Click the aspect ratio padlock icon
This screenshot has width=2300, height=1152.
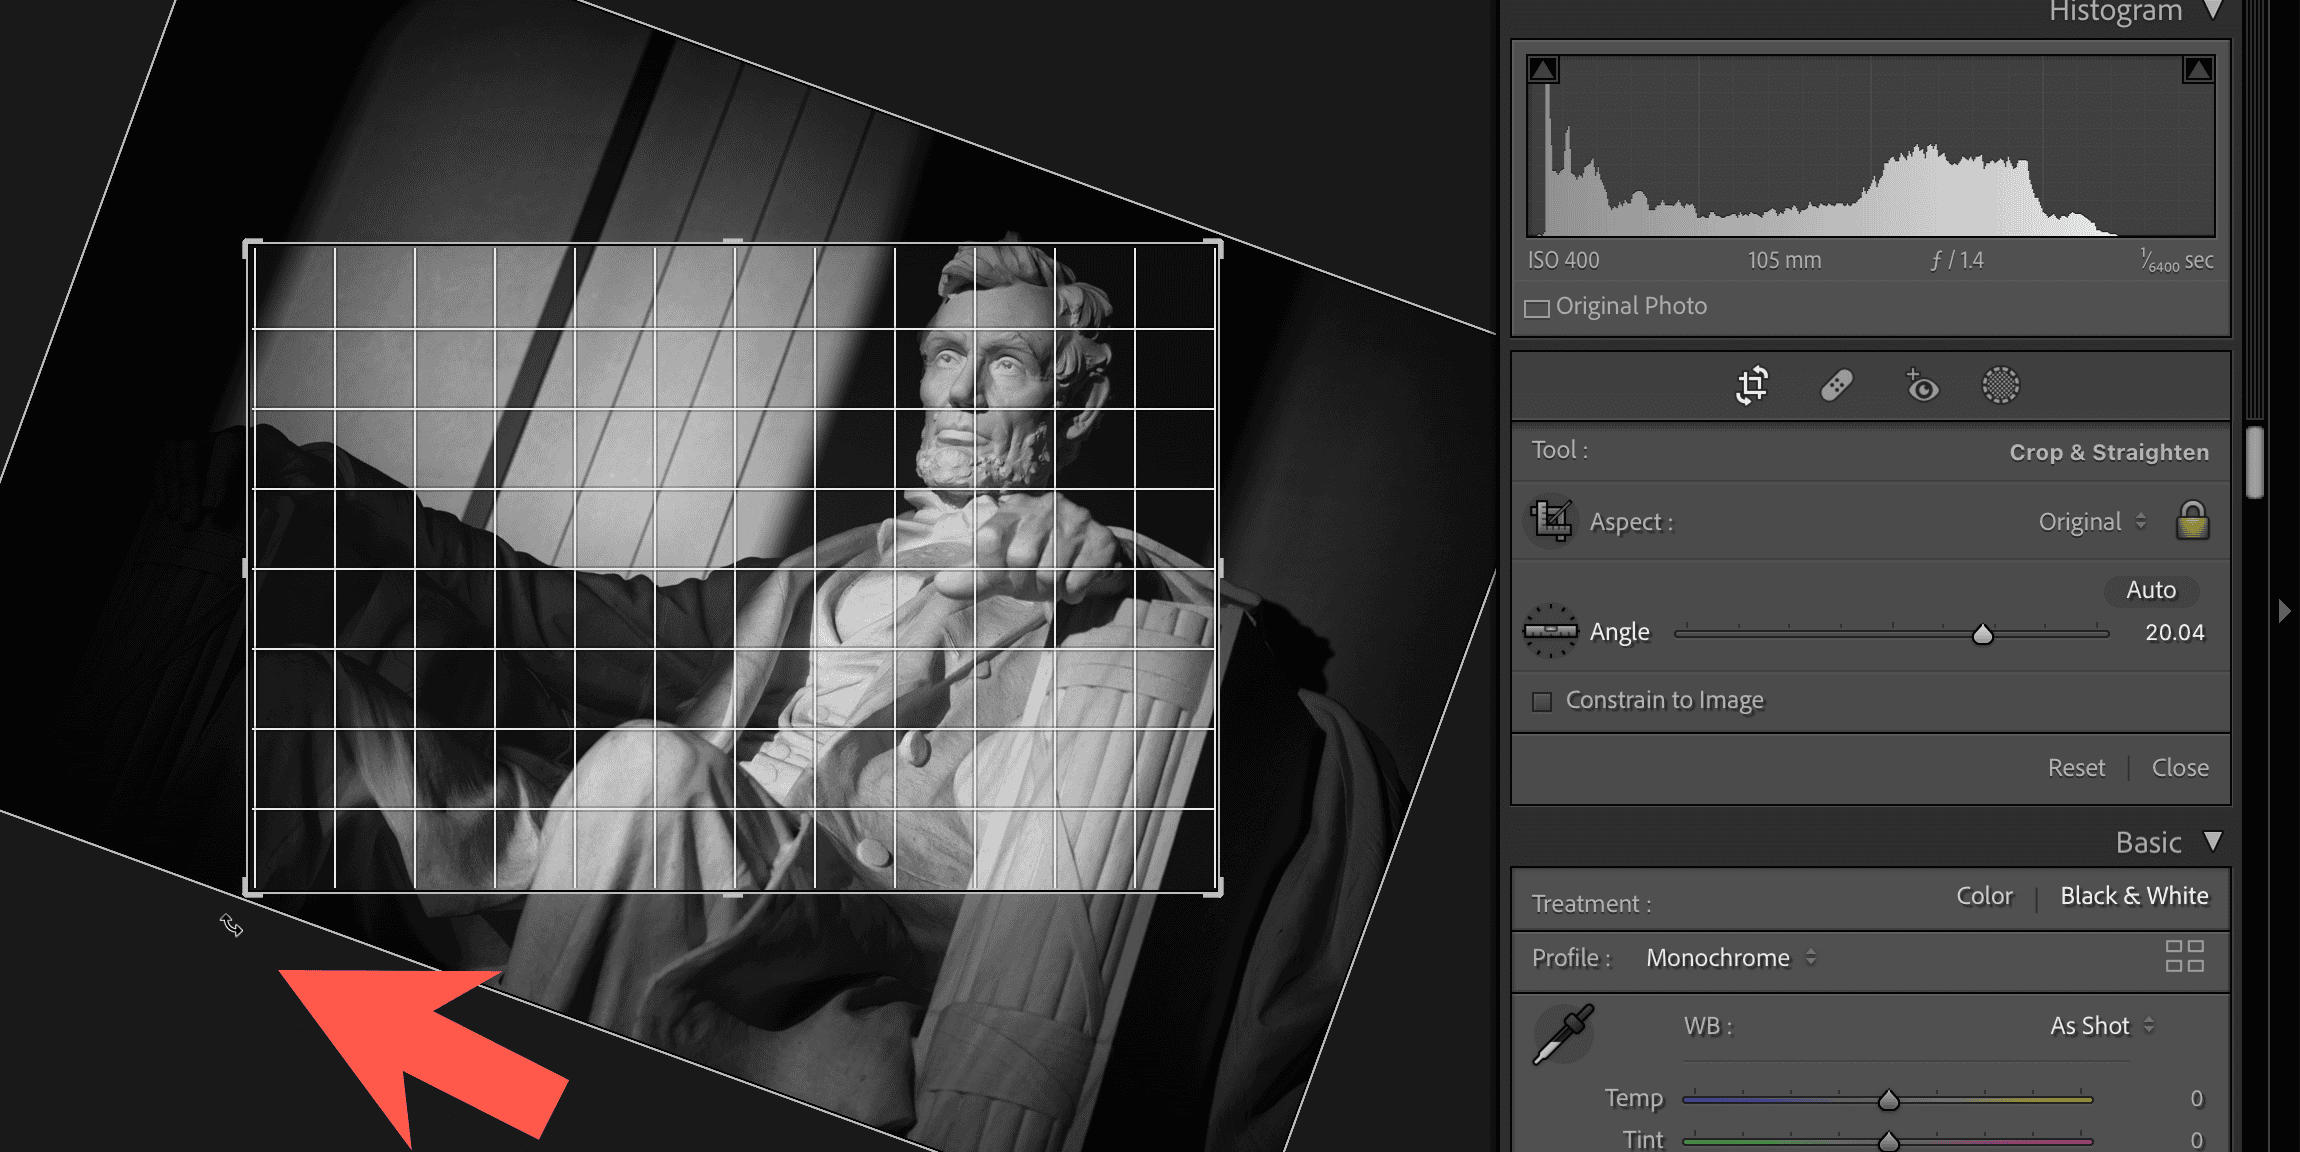[2192, 521]
